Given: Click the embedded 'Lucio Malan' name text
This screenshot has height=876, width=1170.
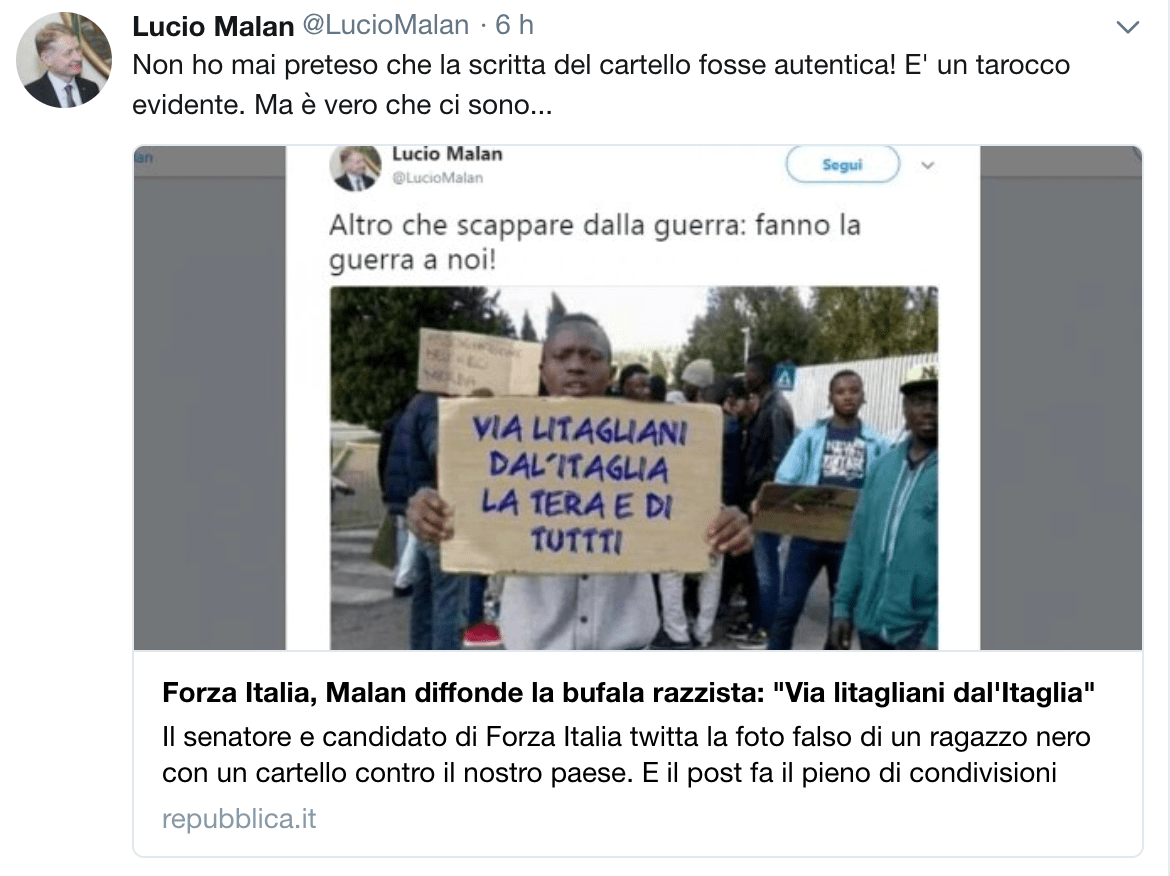Looking at the screenshot, I should pyautogui.click(x=447, y=154).
